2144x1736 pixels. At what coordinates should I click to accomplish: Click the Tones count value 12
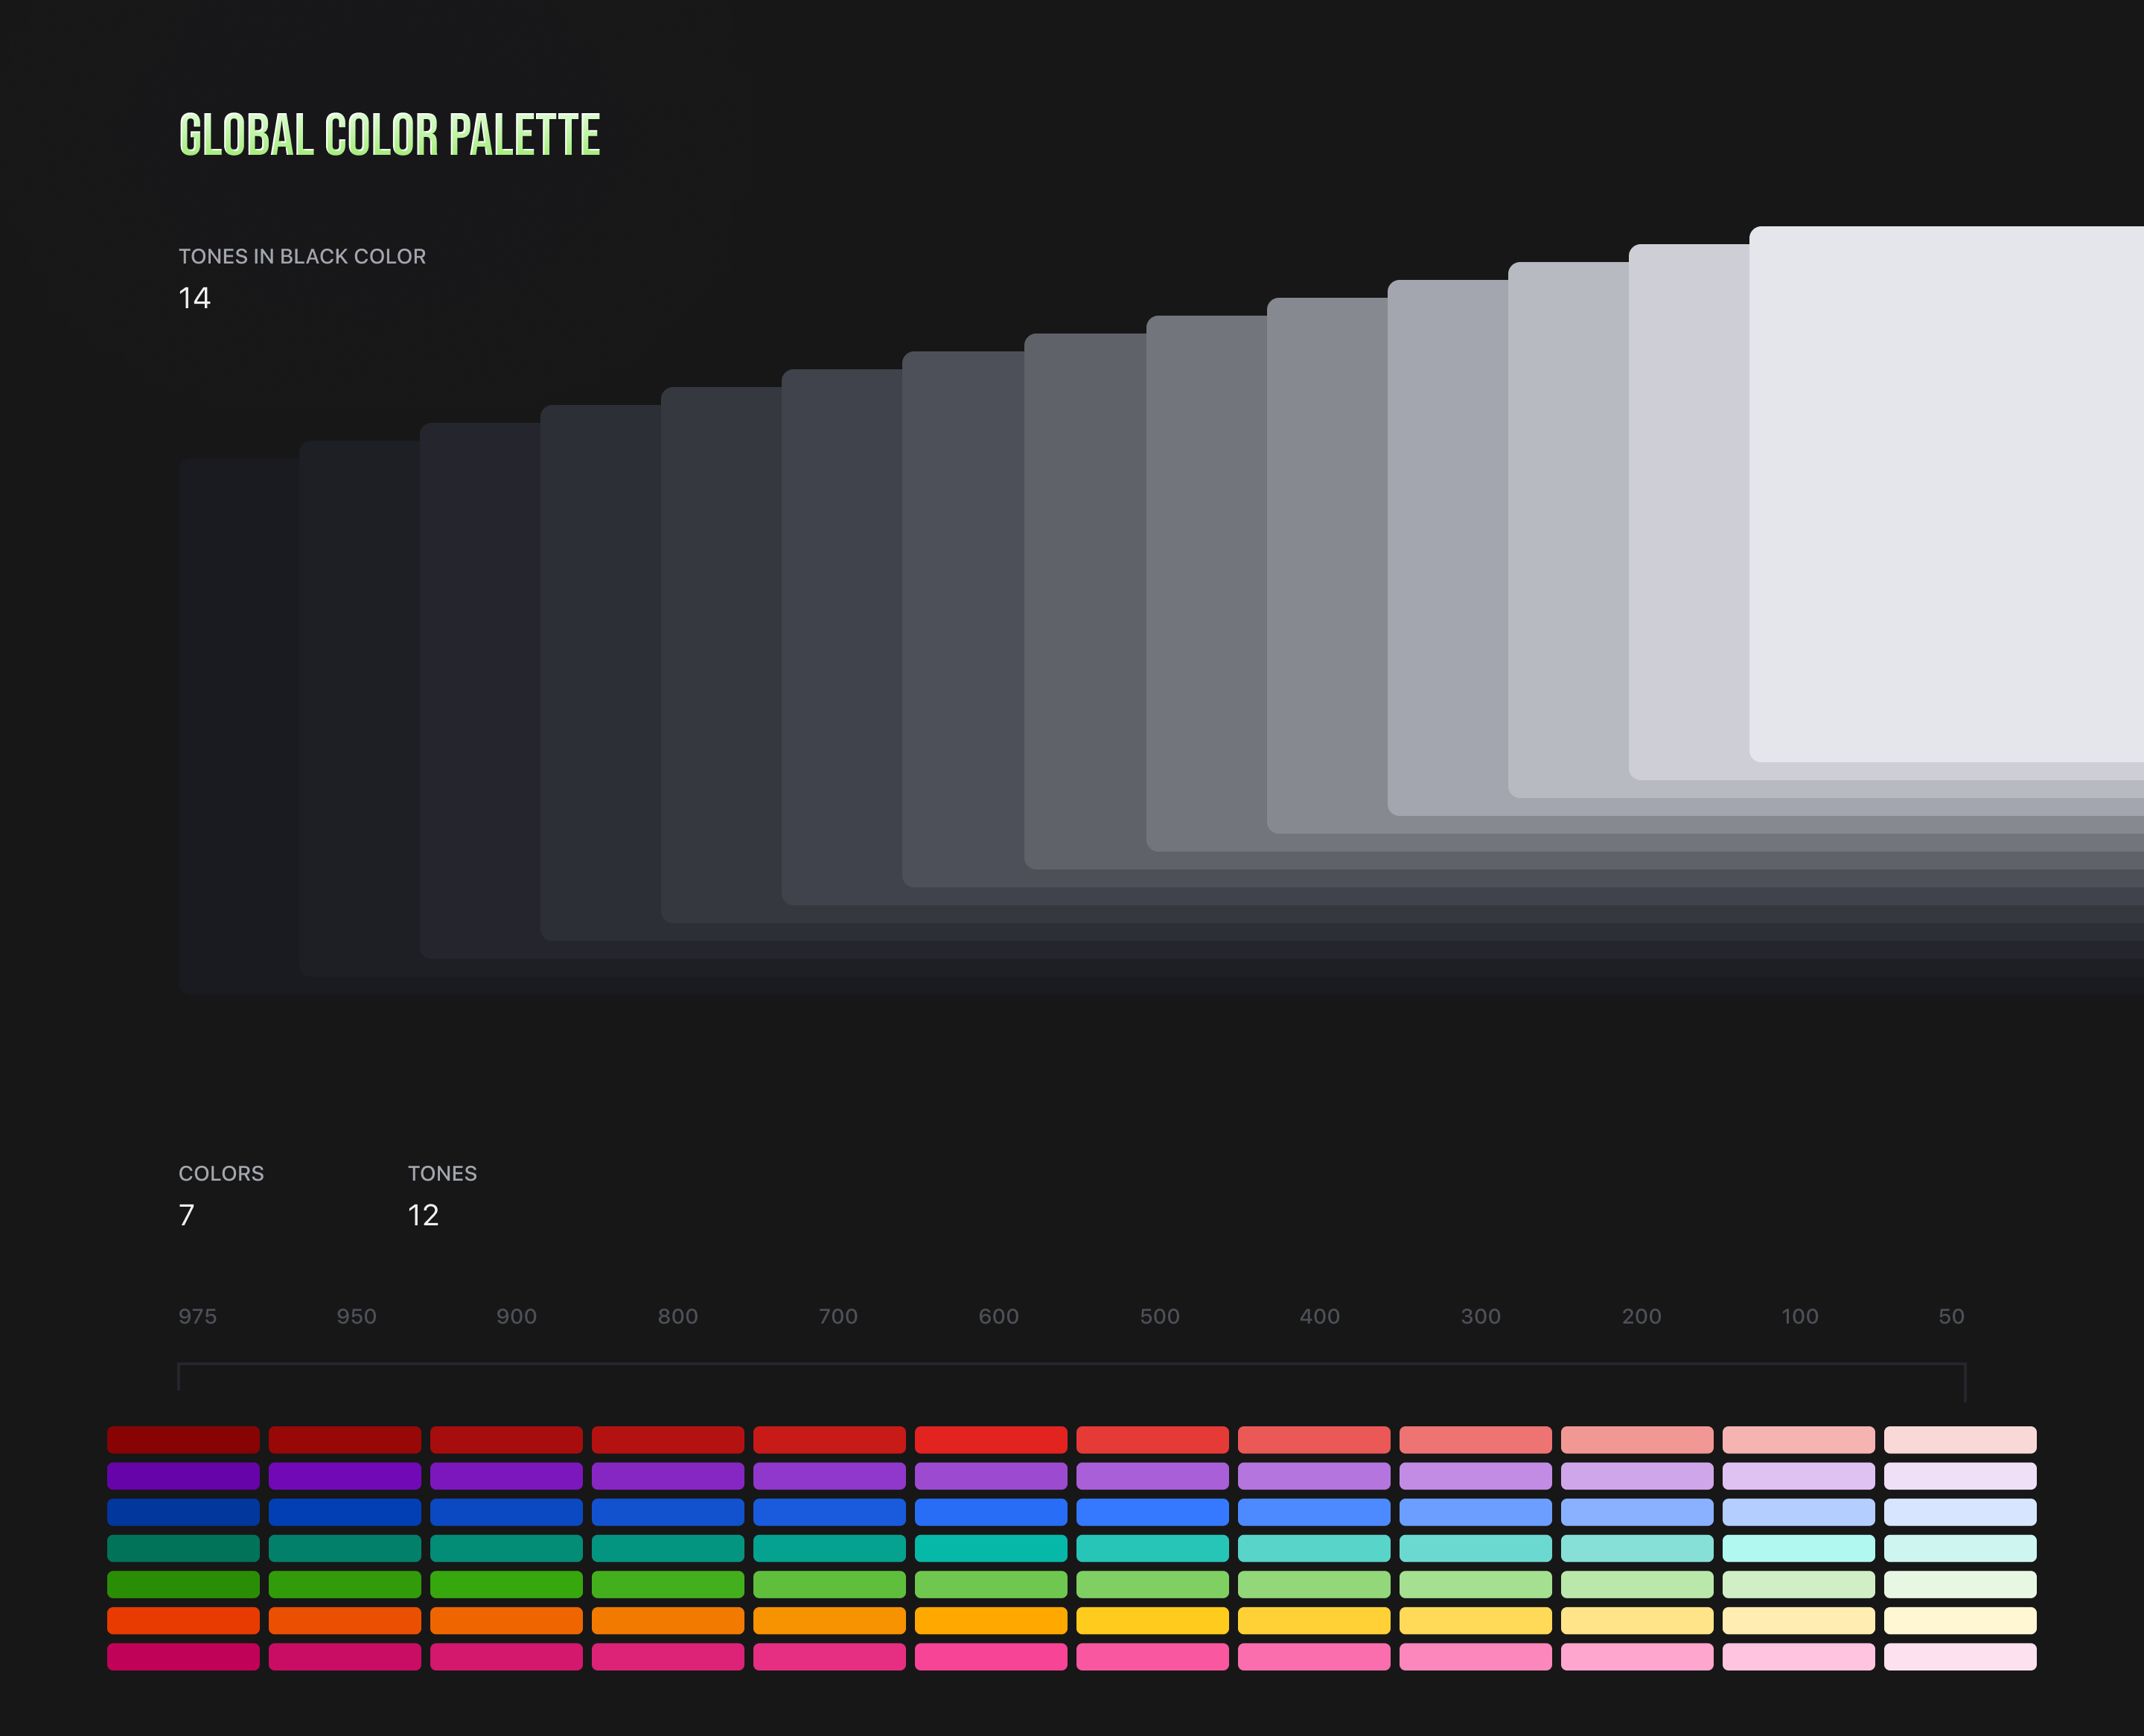[423, 1215]
